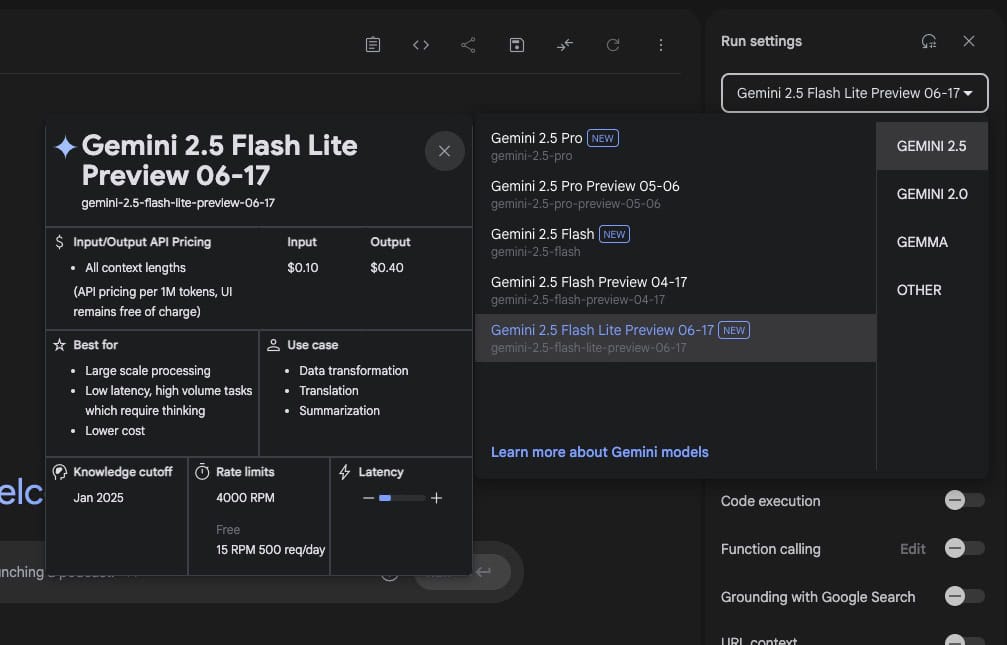Select Gemini 2.5 Pro Preview 05-06
Image resolution: width=1007 pixels, height=645 pixels.
[675, 194]
